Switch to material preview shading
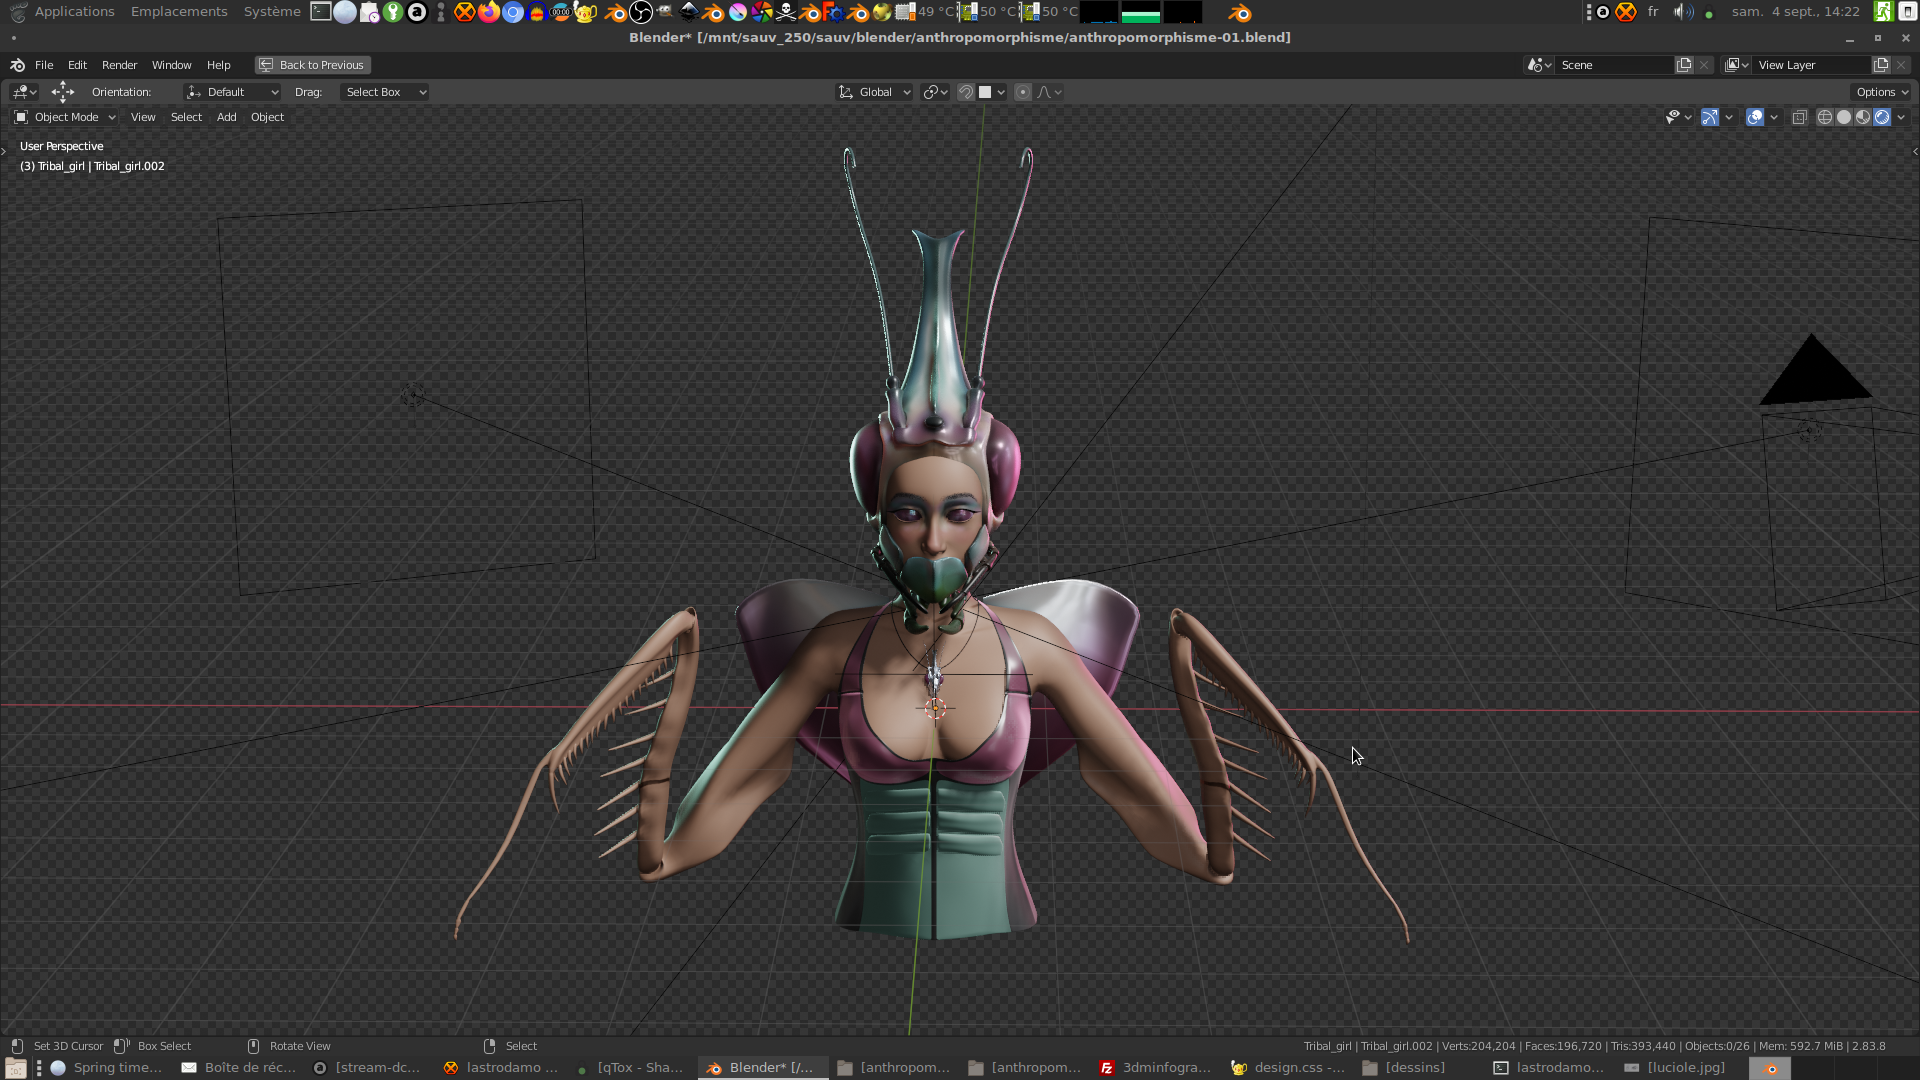Screen dimensions: 1920x1080 click(x=1863, y=118)
